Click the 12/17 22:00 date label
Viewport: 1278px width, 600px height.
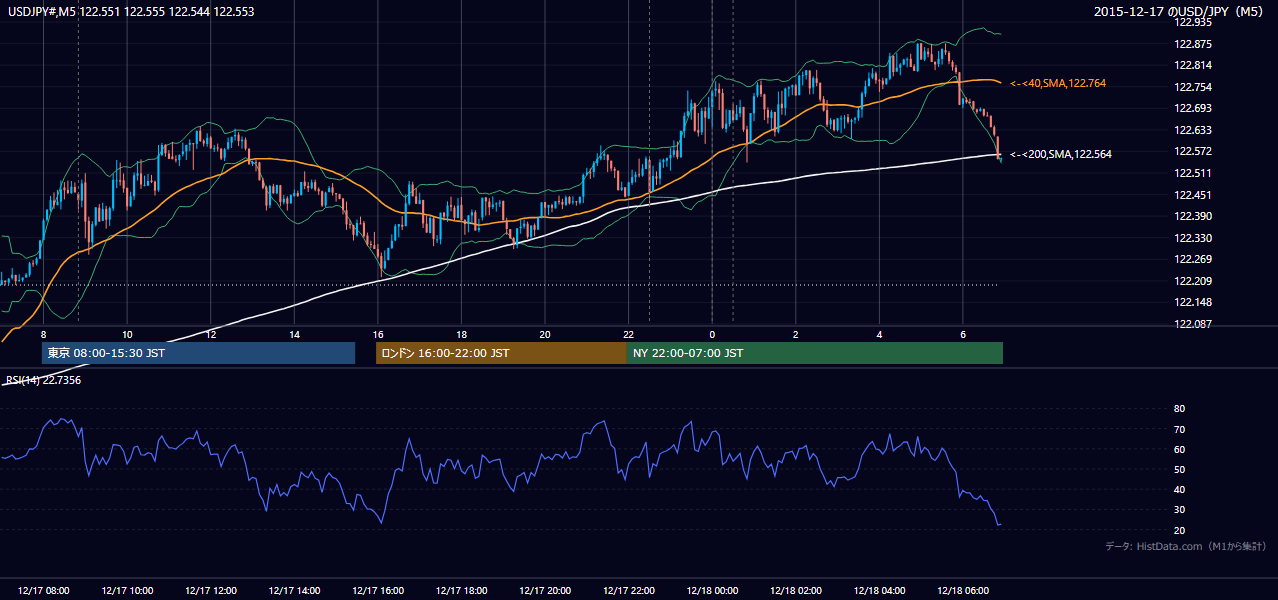pyautogui.click(x=628, y=591)
